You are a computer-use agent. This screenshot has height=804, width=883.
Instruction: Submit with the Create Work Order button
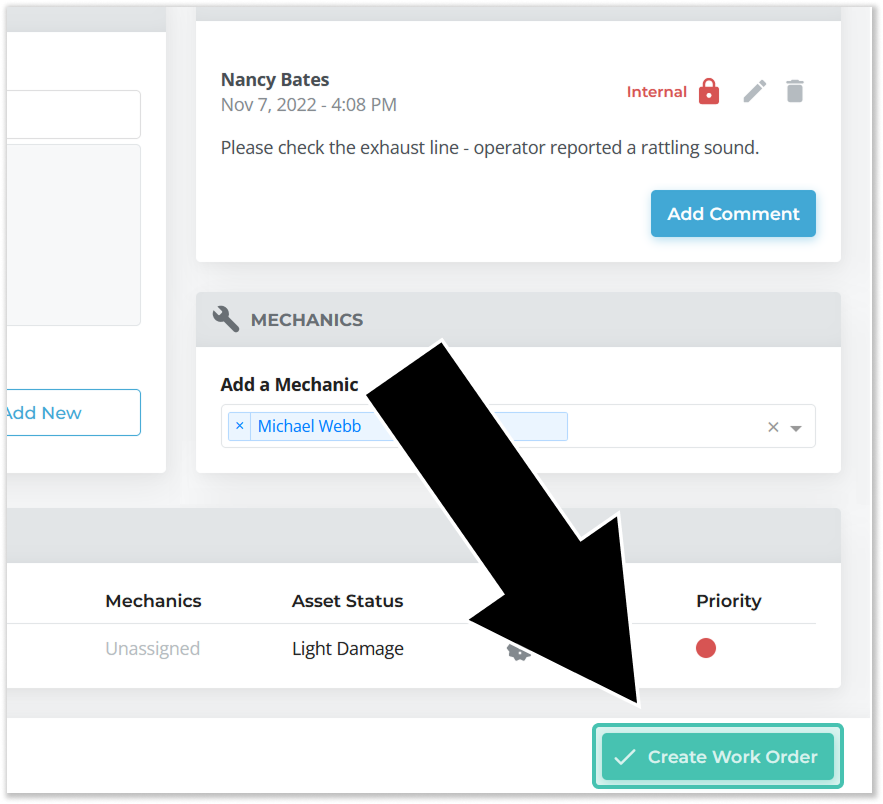(717, 757)
